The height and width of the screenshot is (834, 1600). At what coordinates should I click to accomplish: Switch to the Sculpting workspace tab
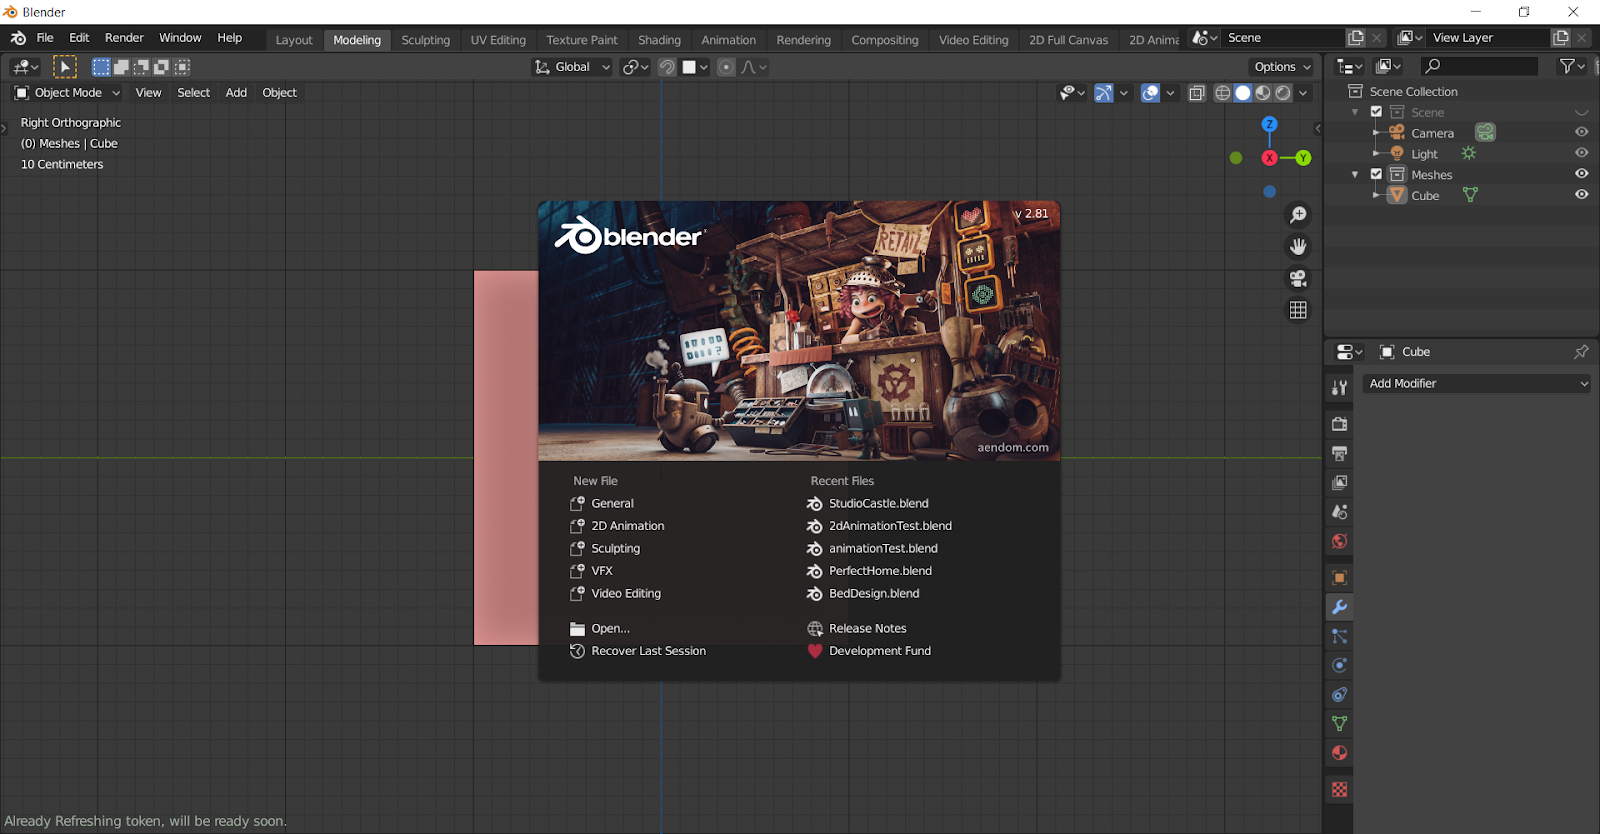pyautogui.click(x=426, y=40)
